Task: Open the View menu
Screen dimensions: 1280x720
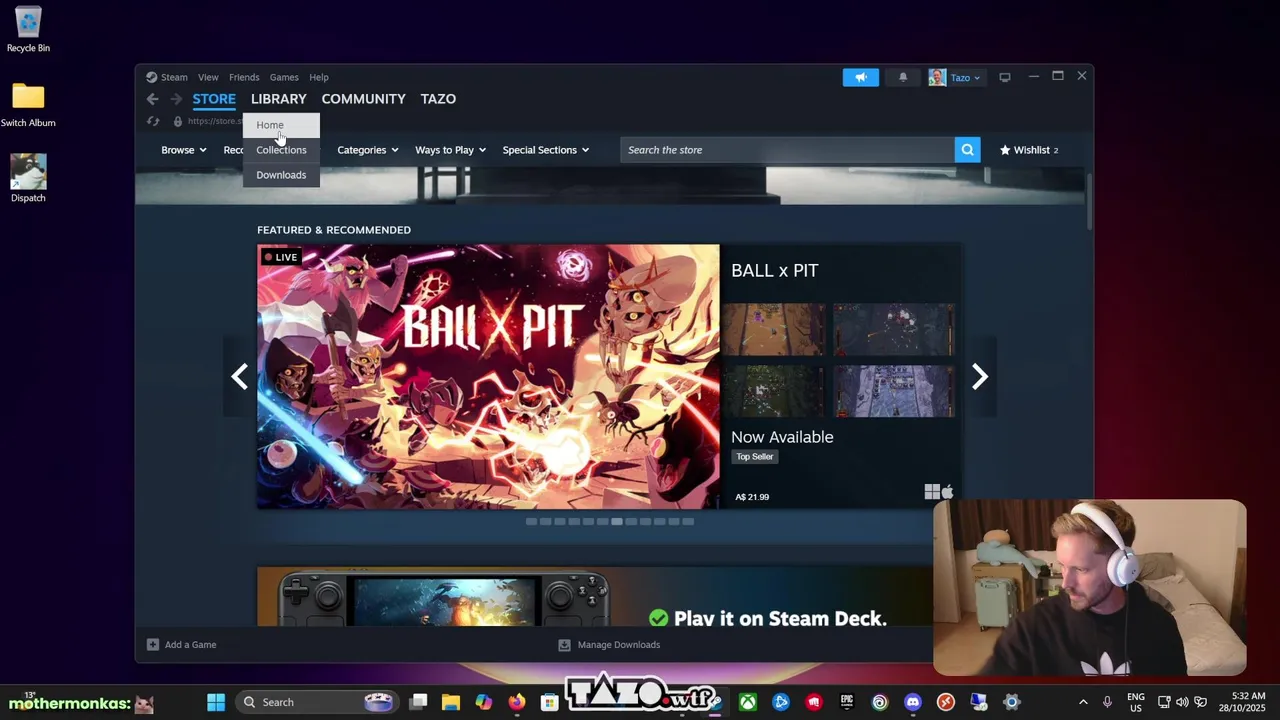Action: 208,77
